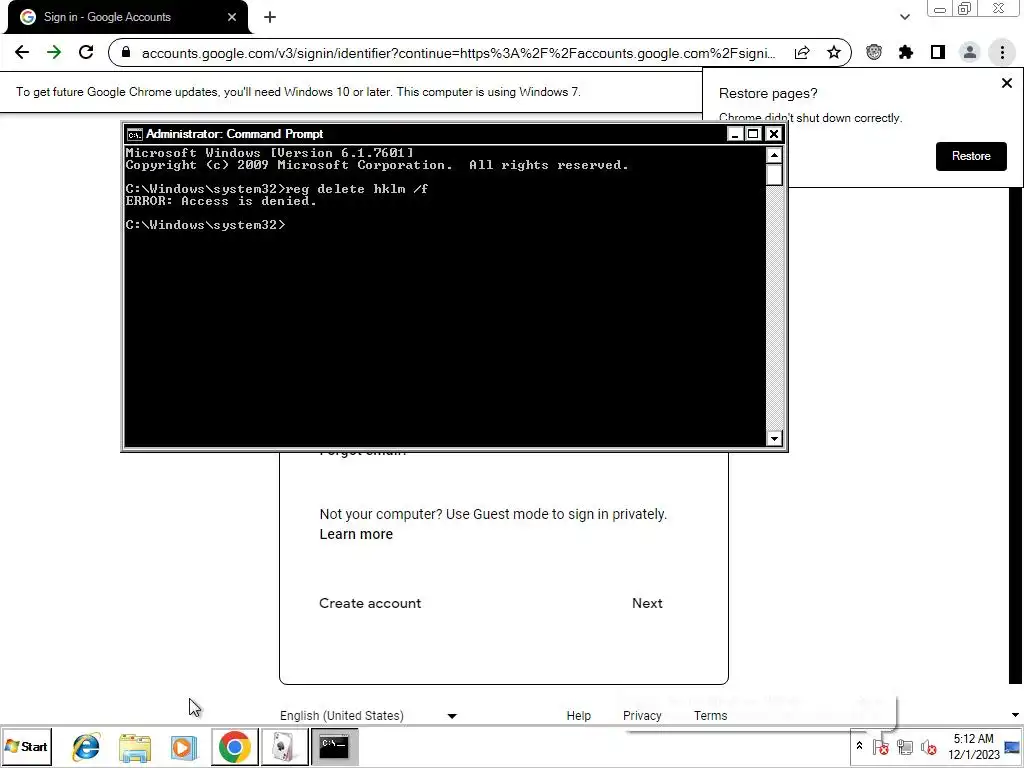Open the Extensions puzzle piece menu
Viewport: 1024px width, 768px height.
point(906,52)
